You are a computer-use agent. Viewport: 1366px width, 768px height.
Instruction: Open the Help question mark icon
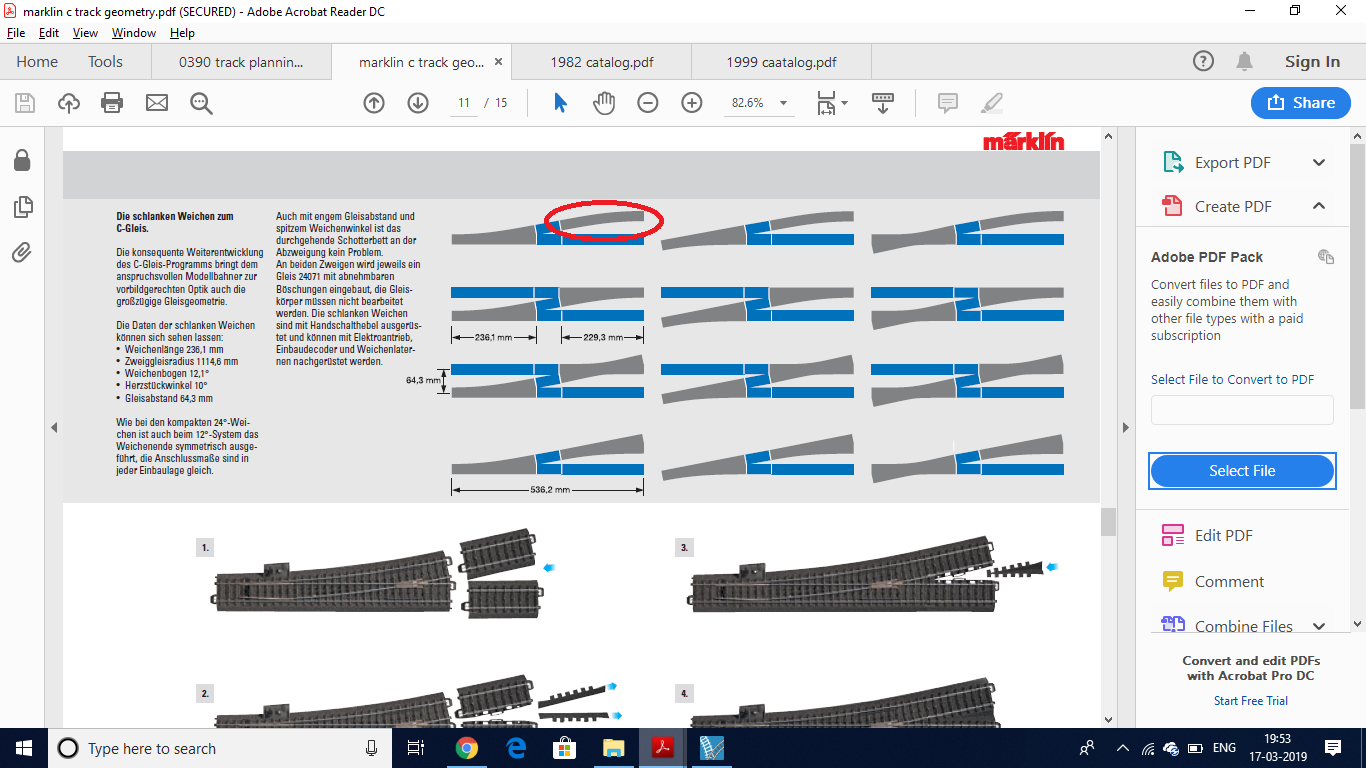pos(1204,61)
